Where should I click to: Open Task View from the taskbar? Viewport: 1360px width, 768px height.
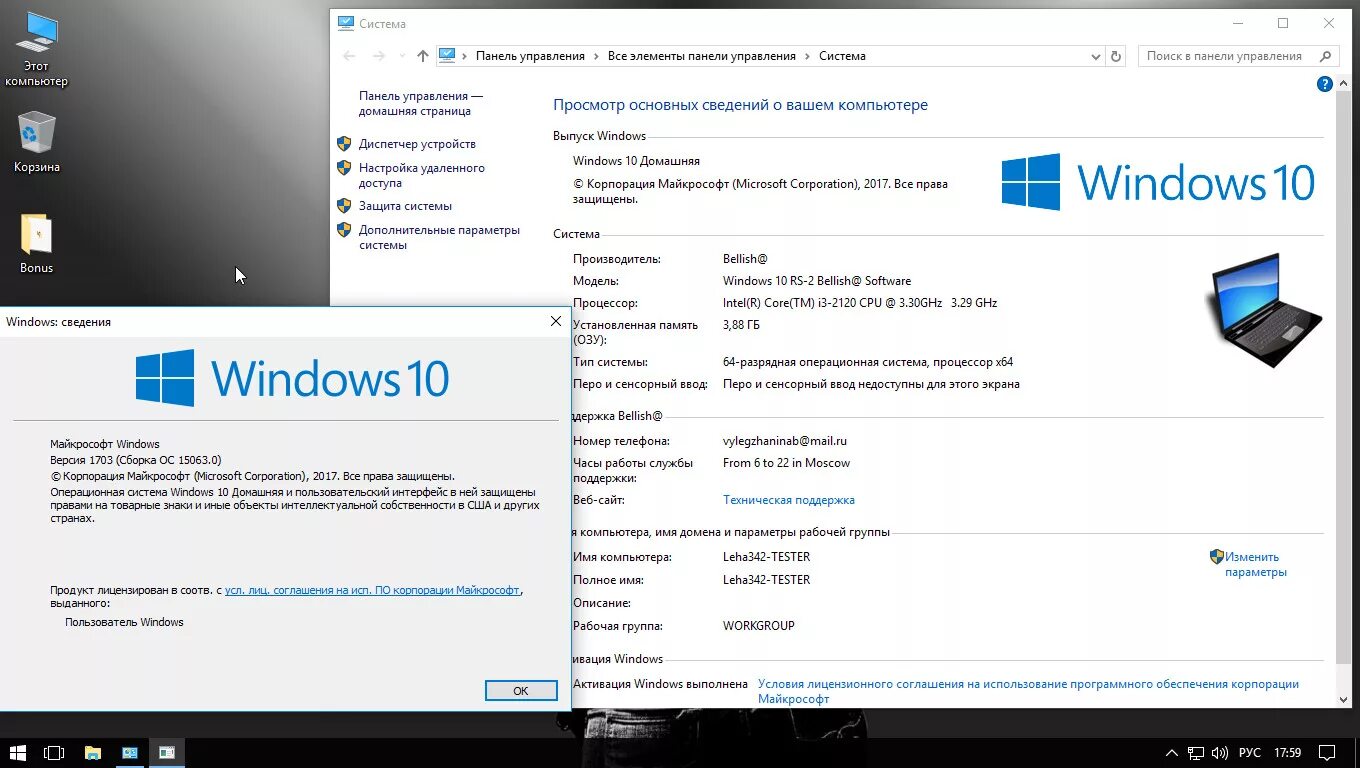pyautogui.click(x=54, y=752)
